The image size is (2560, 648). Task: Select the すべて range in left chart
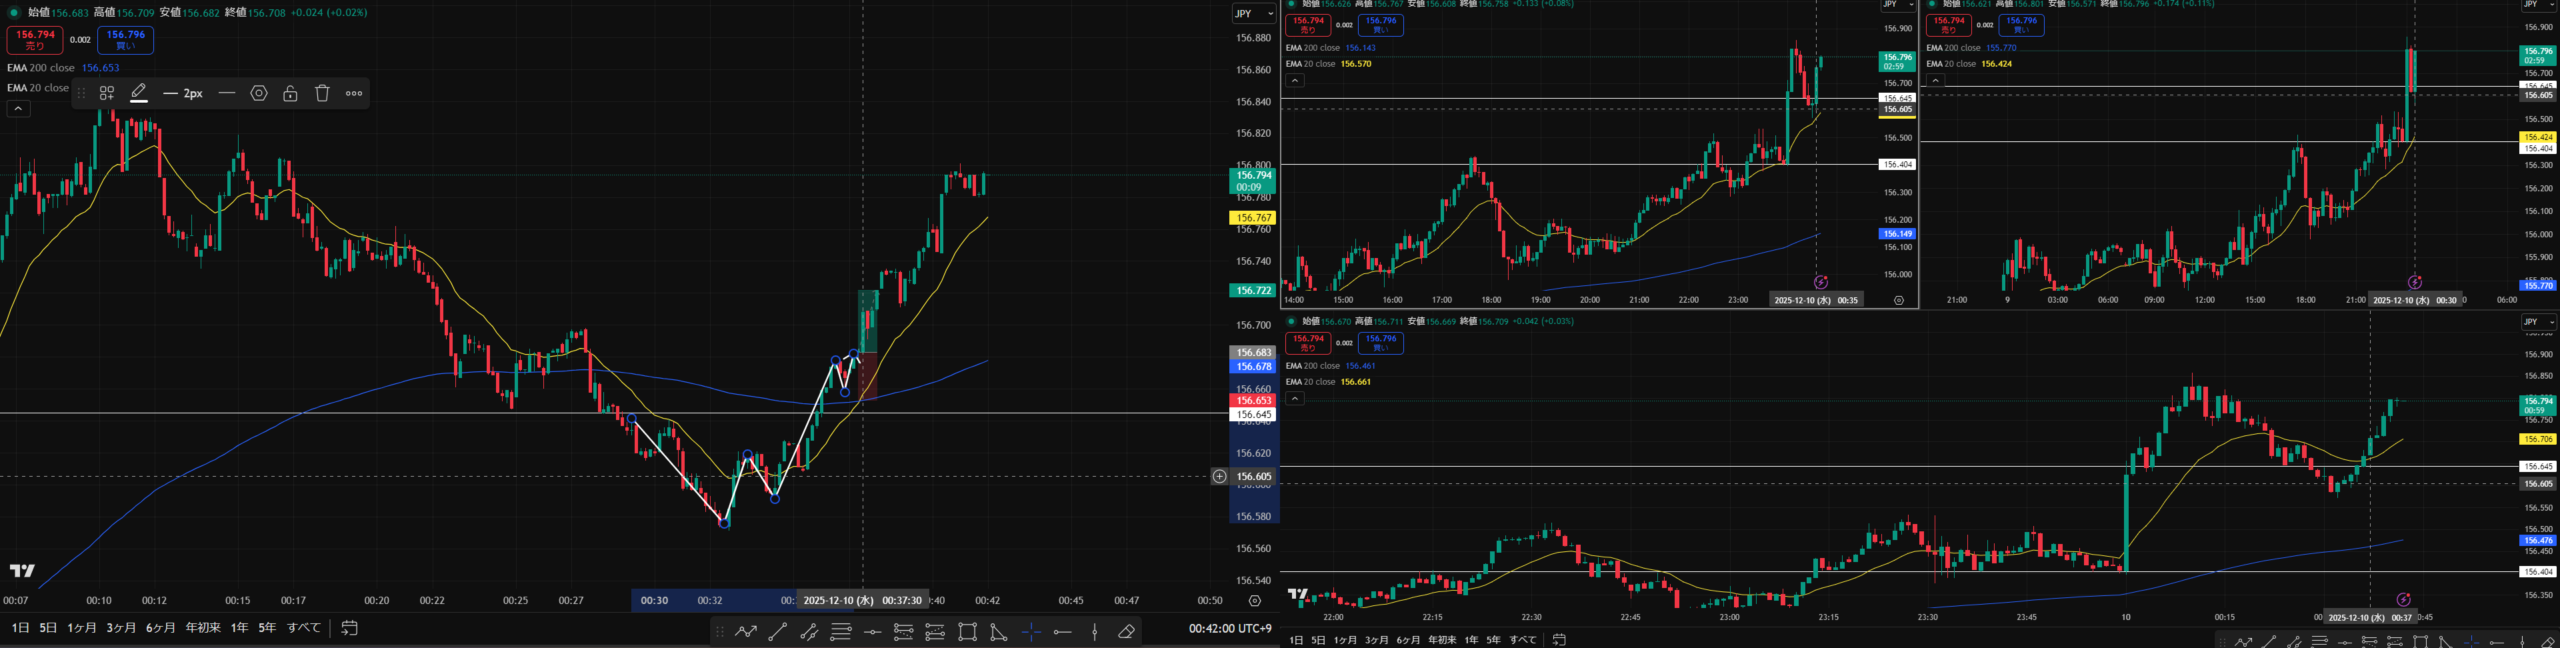pyautogui.click(x=304, y=628)
